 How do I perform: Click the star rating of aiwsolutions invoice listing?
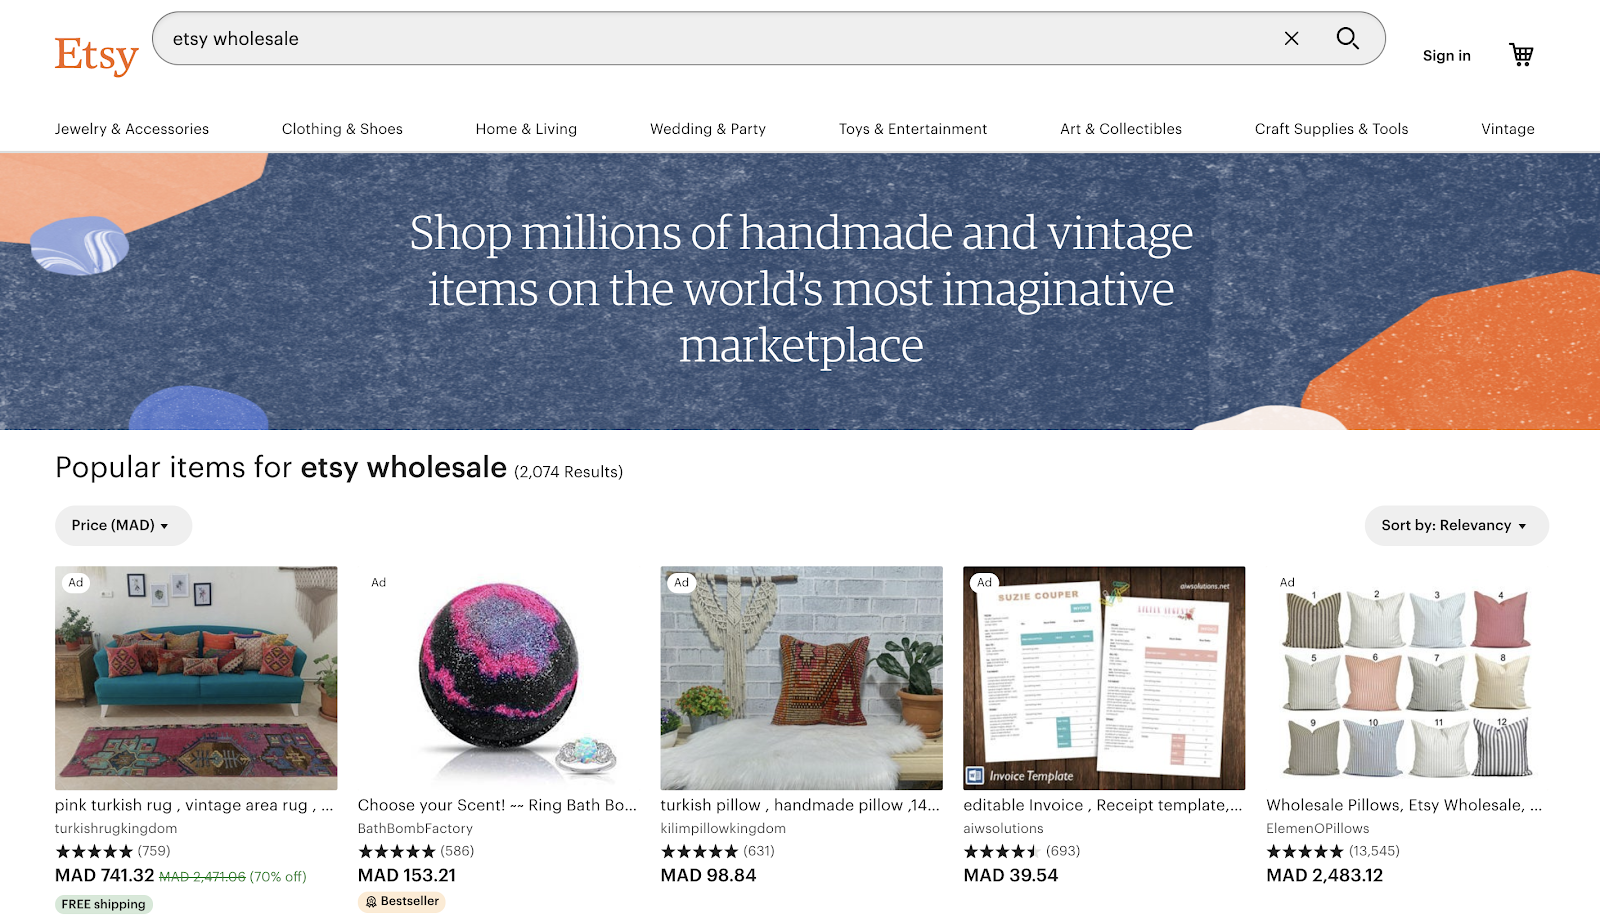(x=1001, y=851)
